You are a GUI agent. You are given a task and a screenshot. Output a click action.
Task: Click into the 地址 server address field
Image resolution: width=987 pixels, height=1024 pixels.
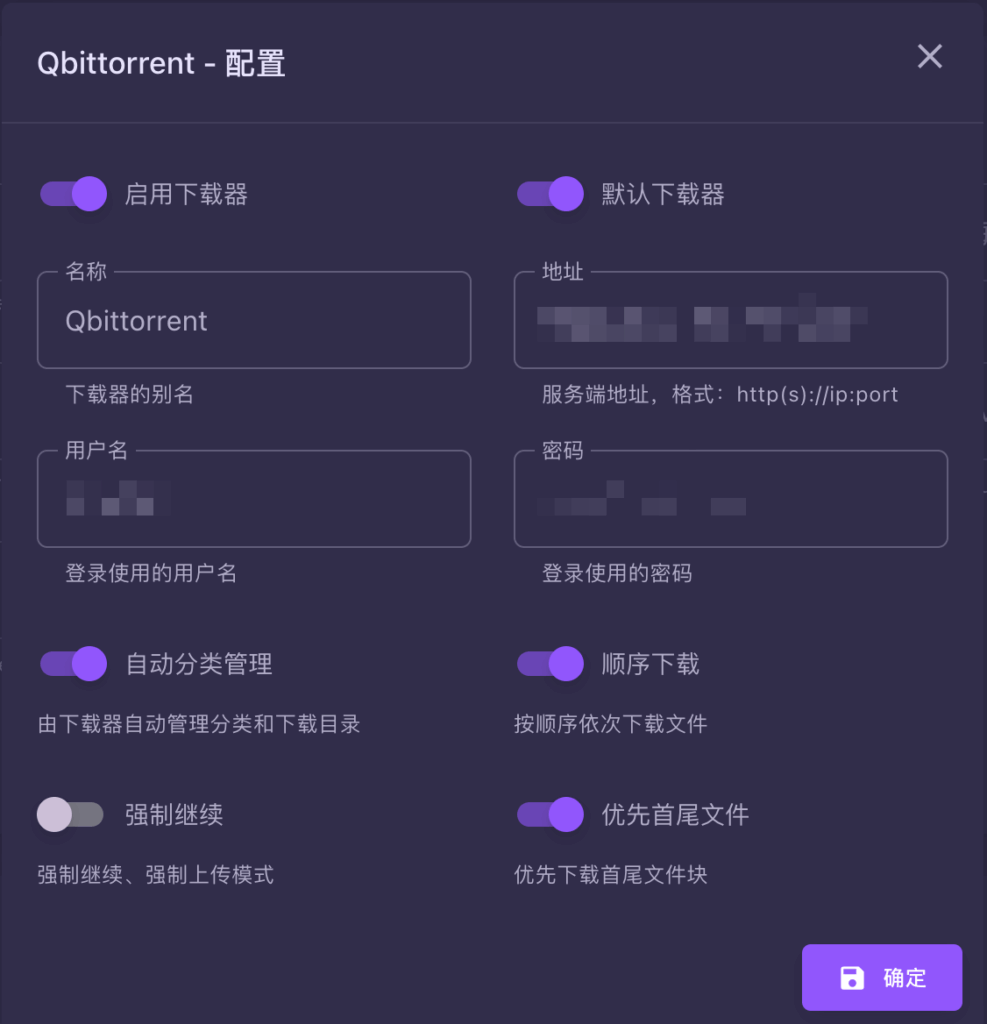(730, 321)
